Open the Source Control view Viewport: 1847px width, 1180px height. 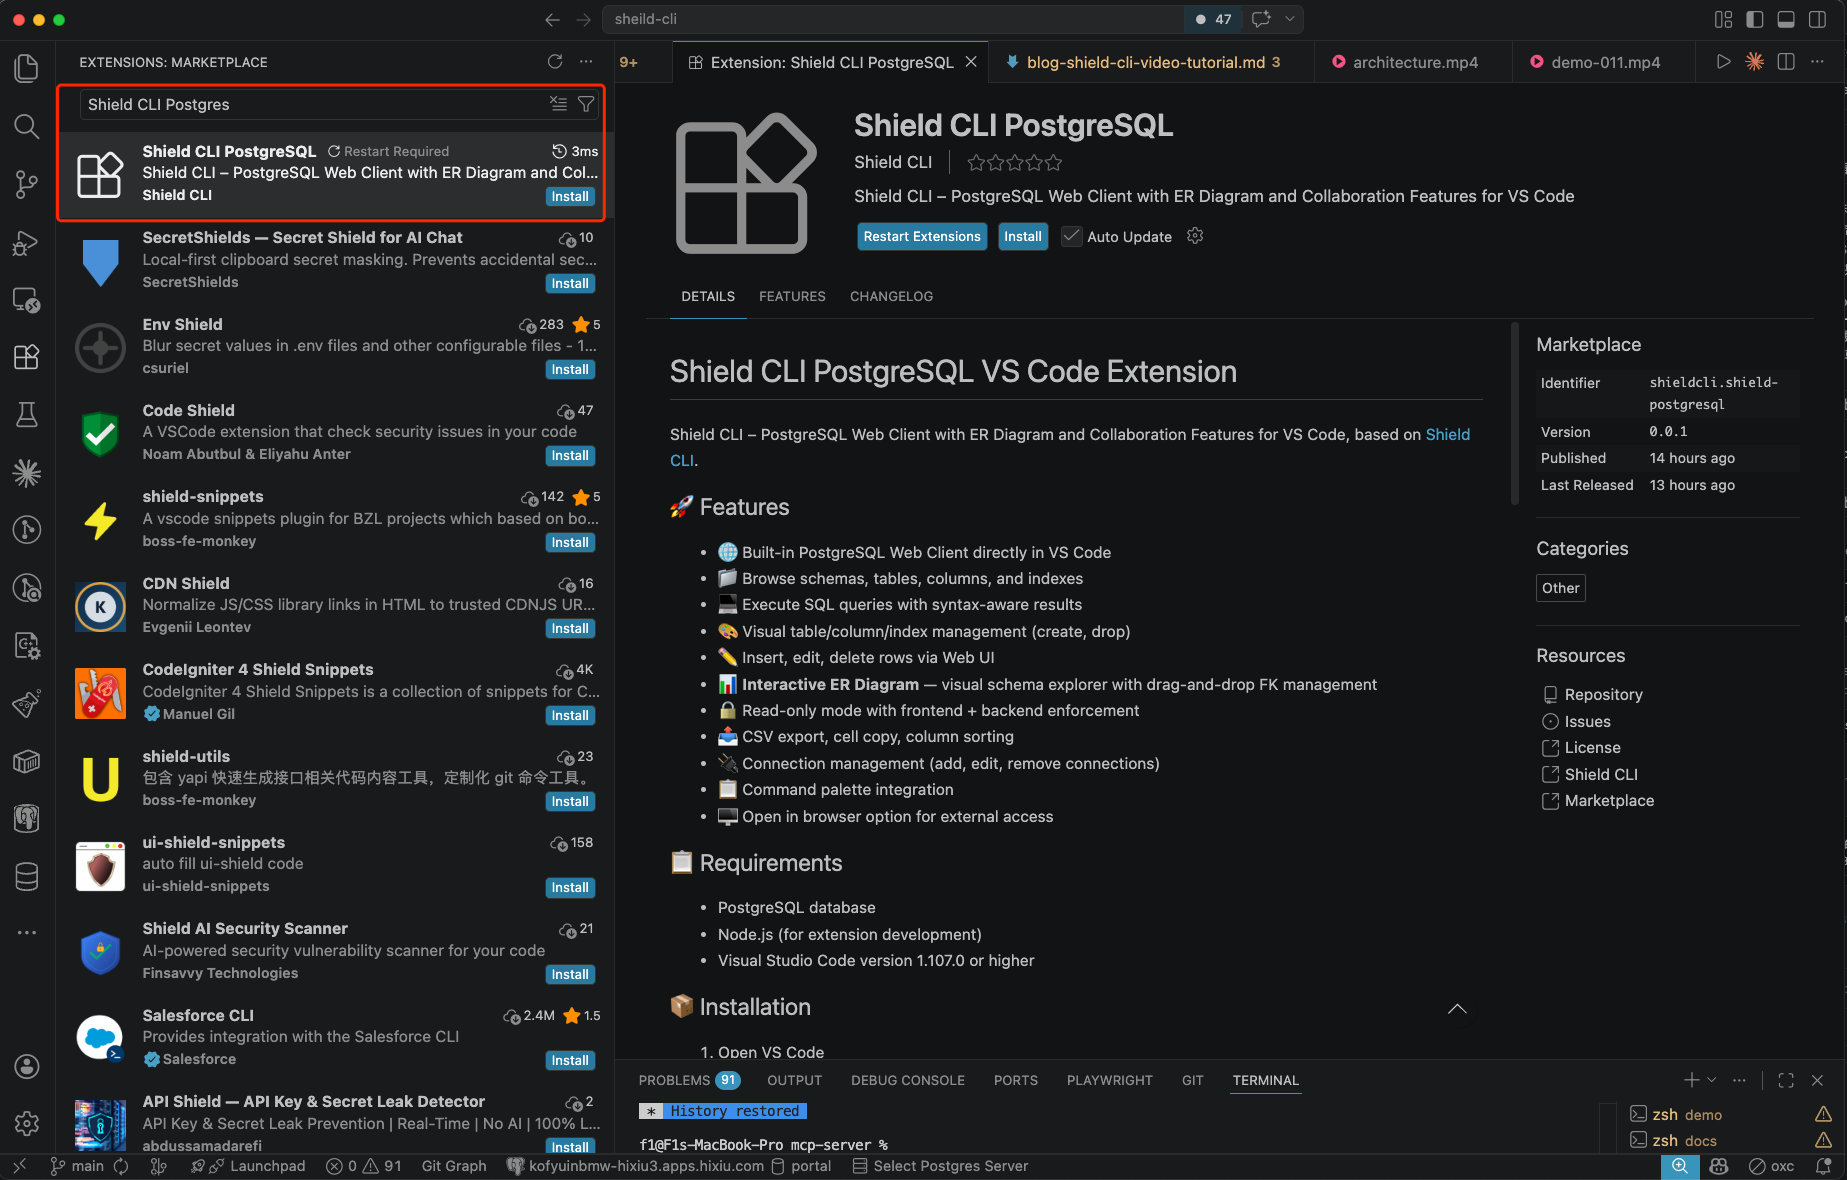(27, 184)
